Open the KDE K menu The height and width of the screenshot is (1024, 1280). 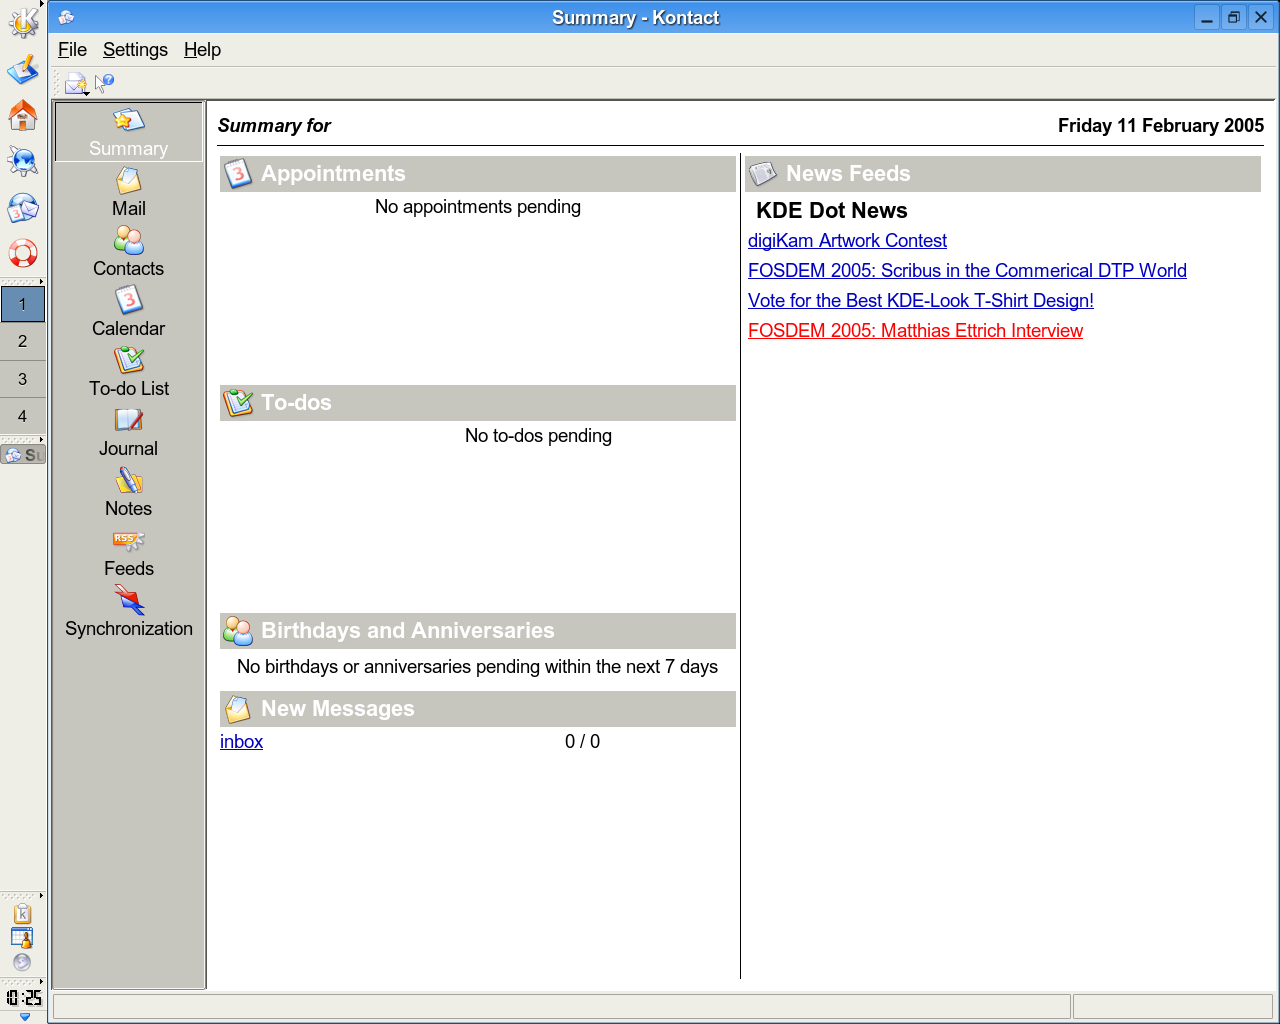point(23,22)
